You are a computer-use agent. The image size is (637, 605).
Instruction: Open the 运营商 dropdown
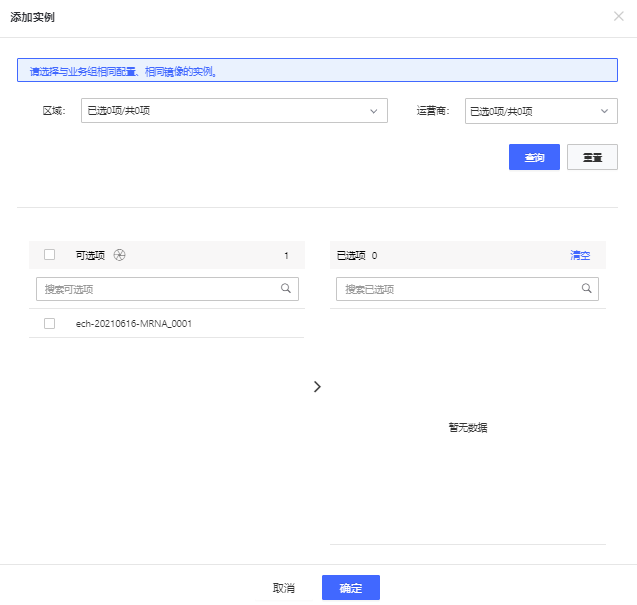pos(541,111)
